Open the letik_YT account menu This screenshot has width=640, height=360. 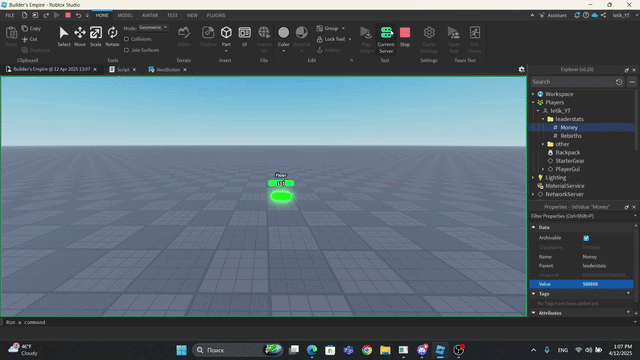621,15
